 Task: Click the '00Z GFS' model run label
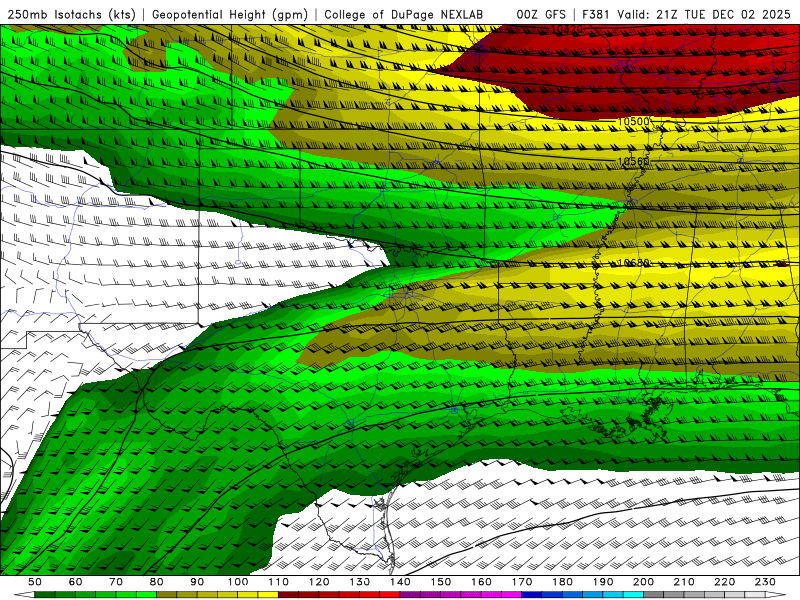(x=540, y=15)
